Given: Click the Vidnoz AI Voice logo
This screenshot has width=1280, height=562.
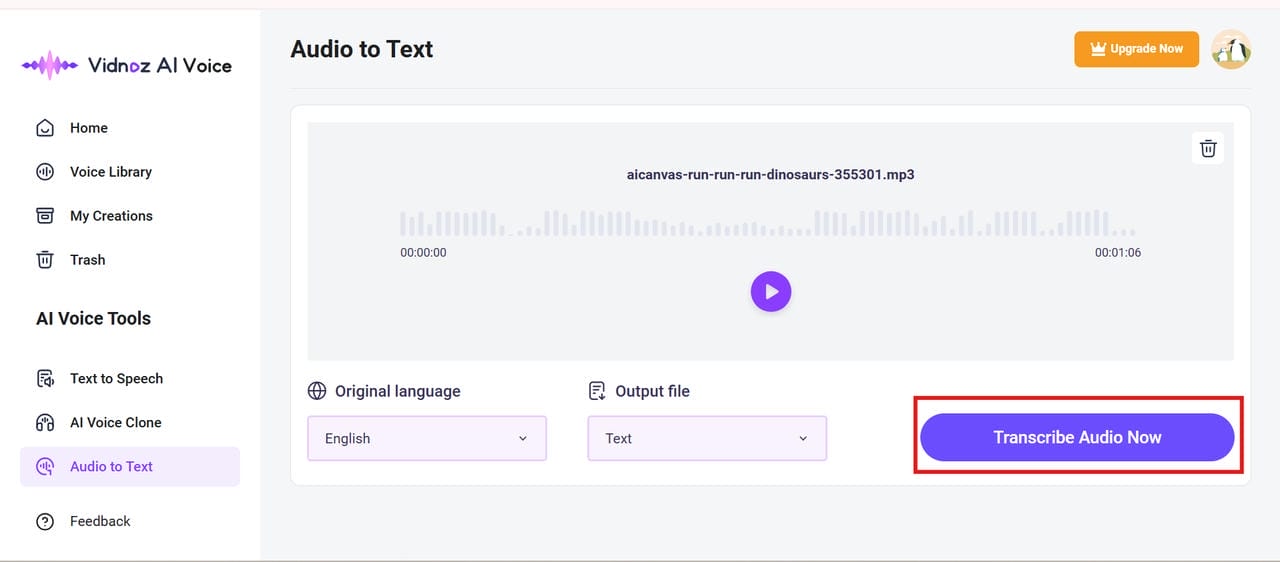Looking at the screenshot, I should tap(127, 66).
